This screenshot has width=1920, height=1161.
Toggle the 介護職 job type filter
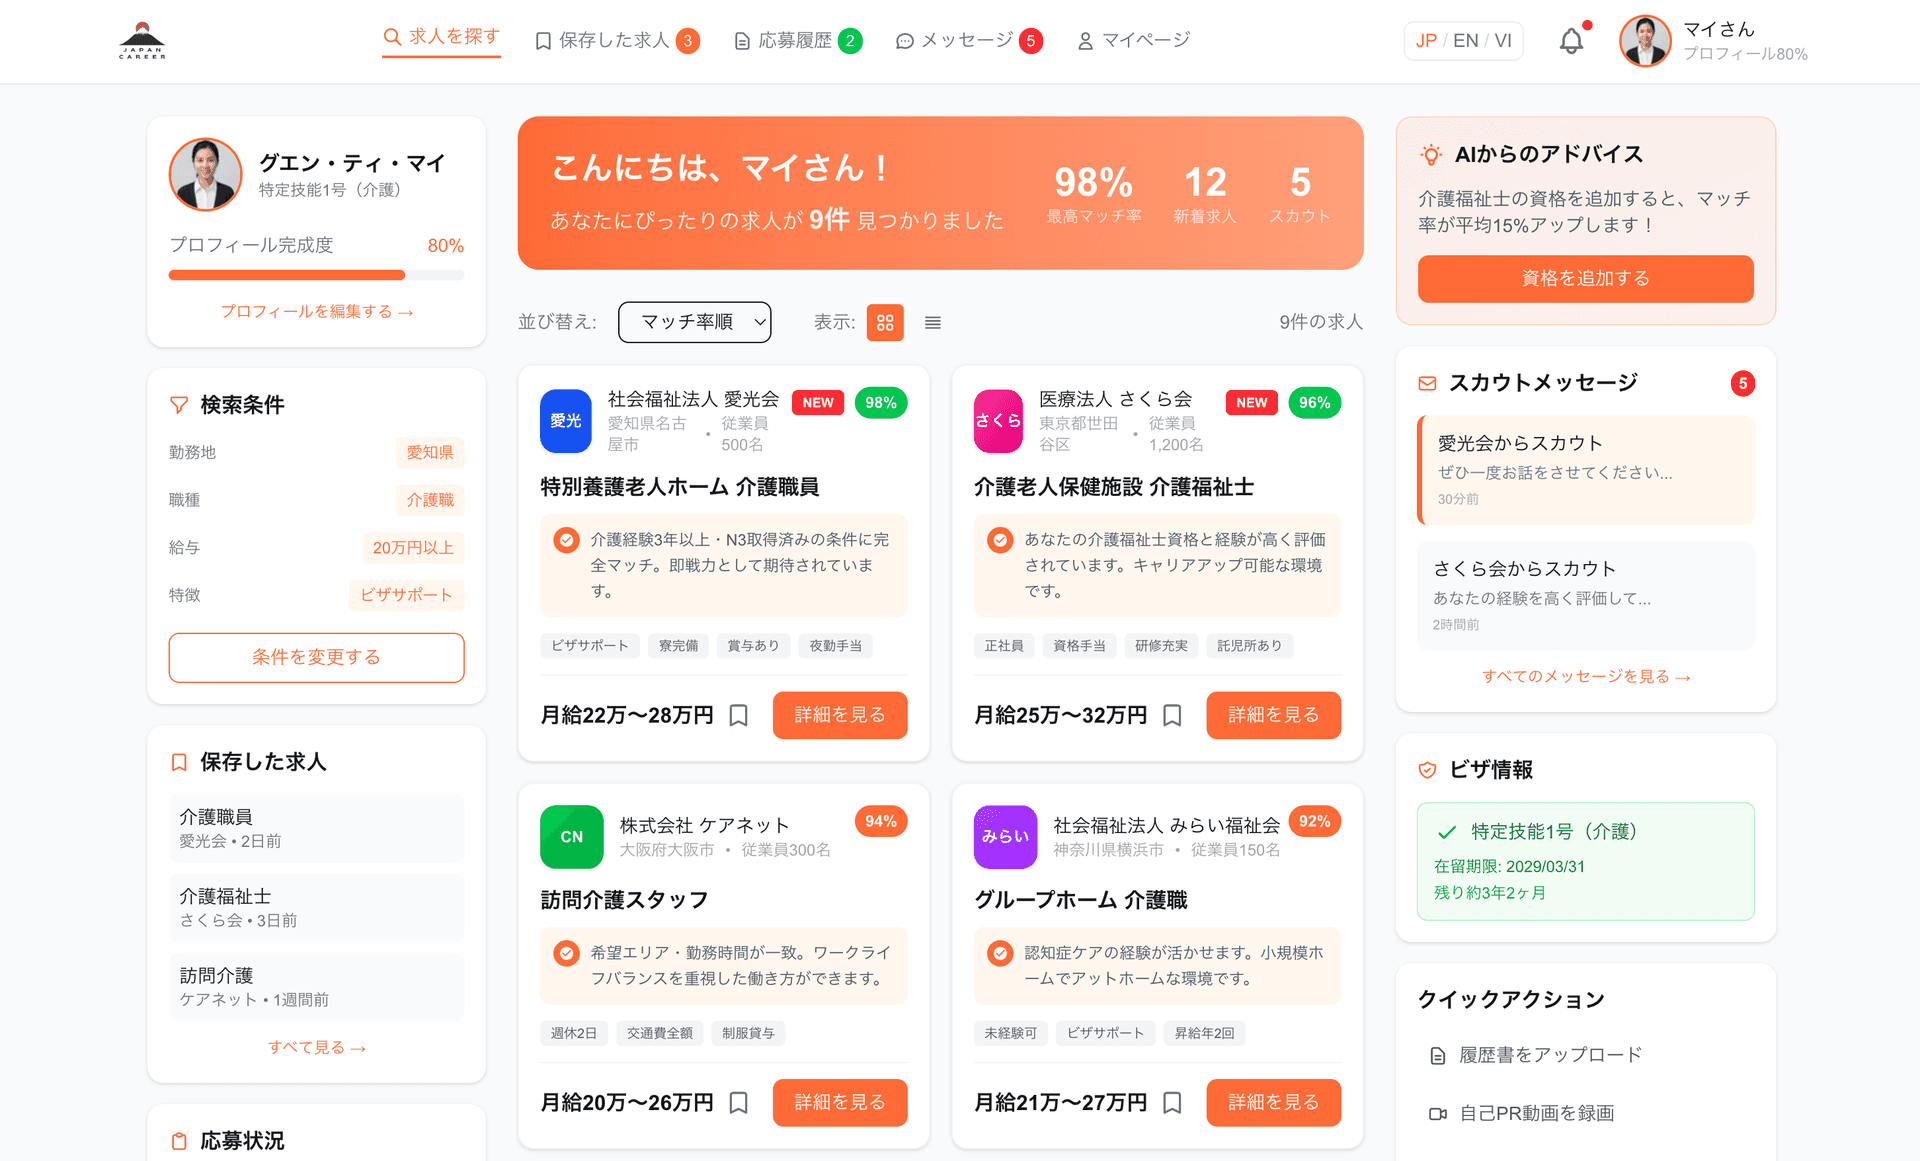click(x=430, y=500)
